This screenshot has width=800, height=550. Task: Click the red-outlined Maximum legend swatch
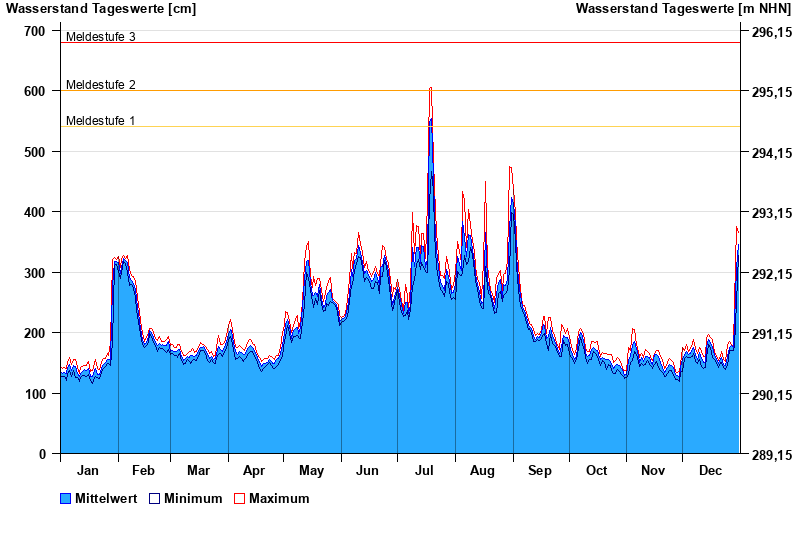(x=240, y=498)
